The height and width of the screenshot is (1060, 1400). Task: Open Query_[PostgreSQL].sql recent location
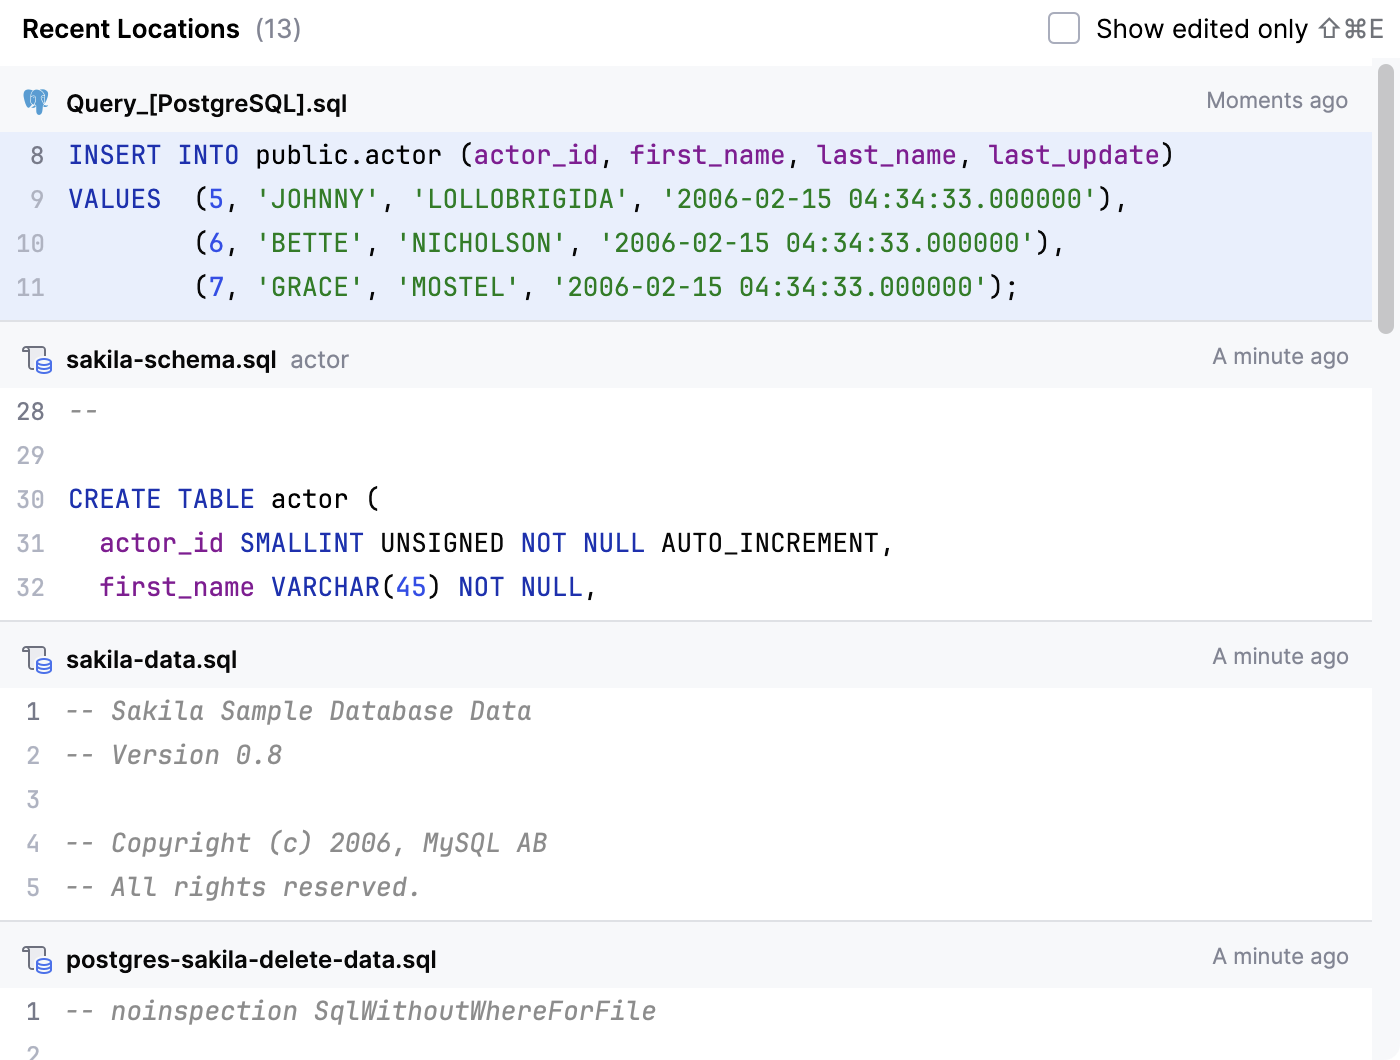206,104
